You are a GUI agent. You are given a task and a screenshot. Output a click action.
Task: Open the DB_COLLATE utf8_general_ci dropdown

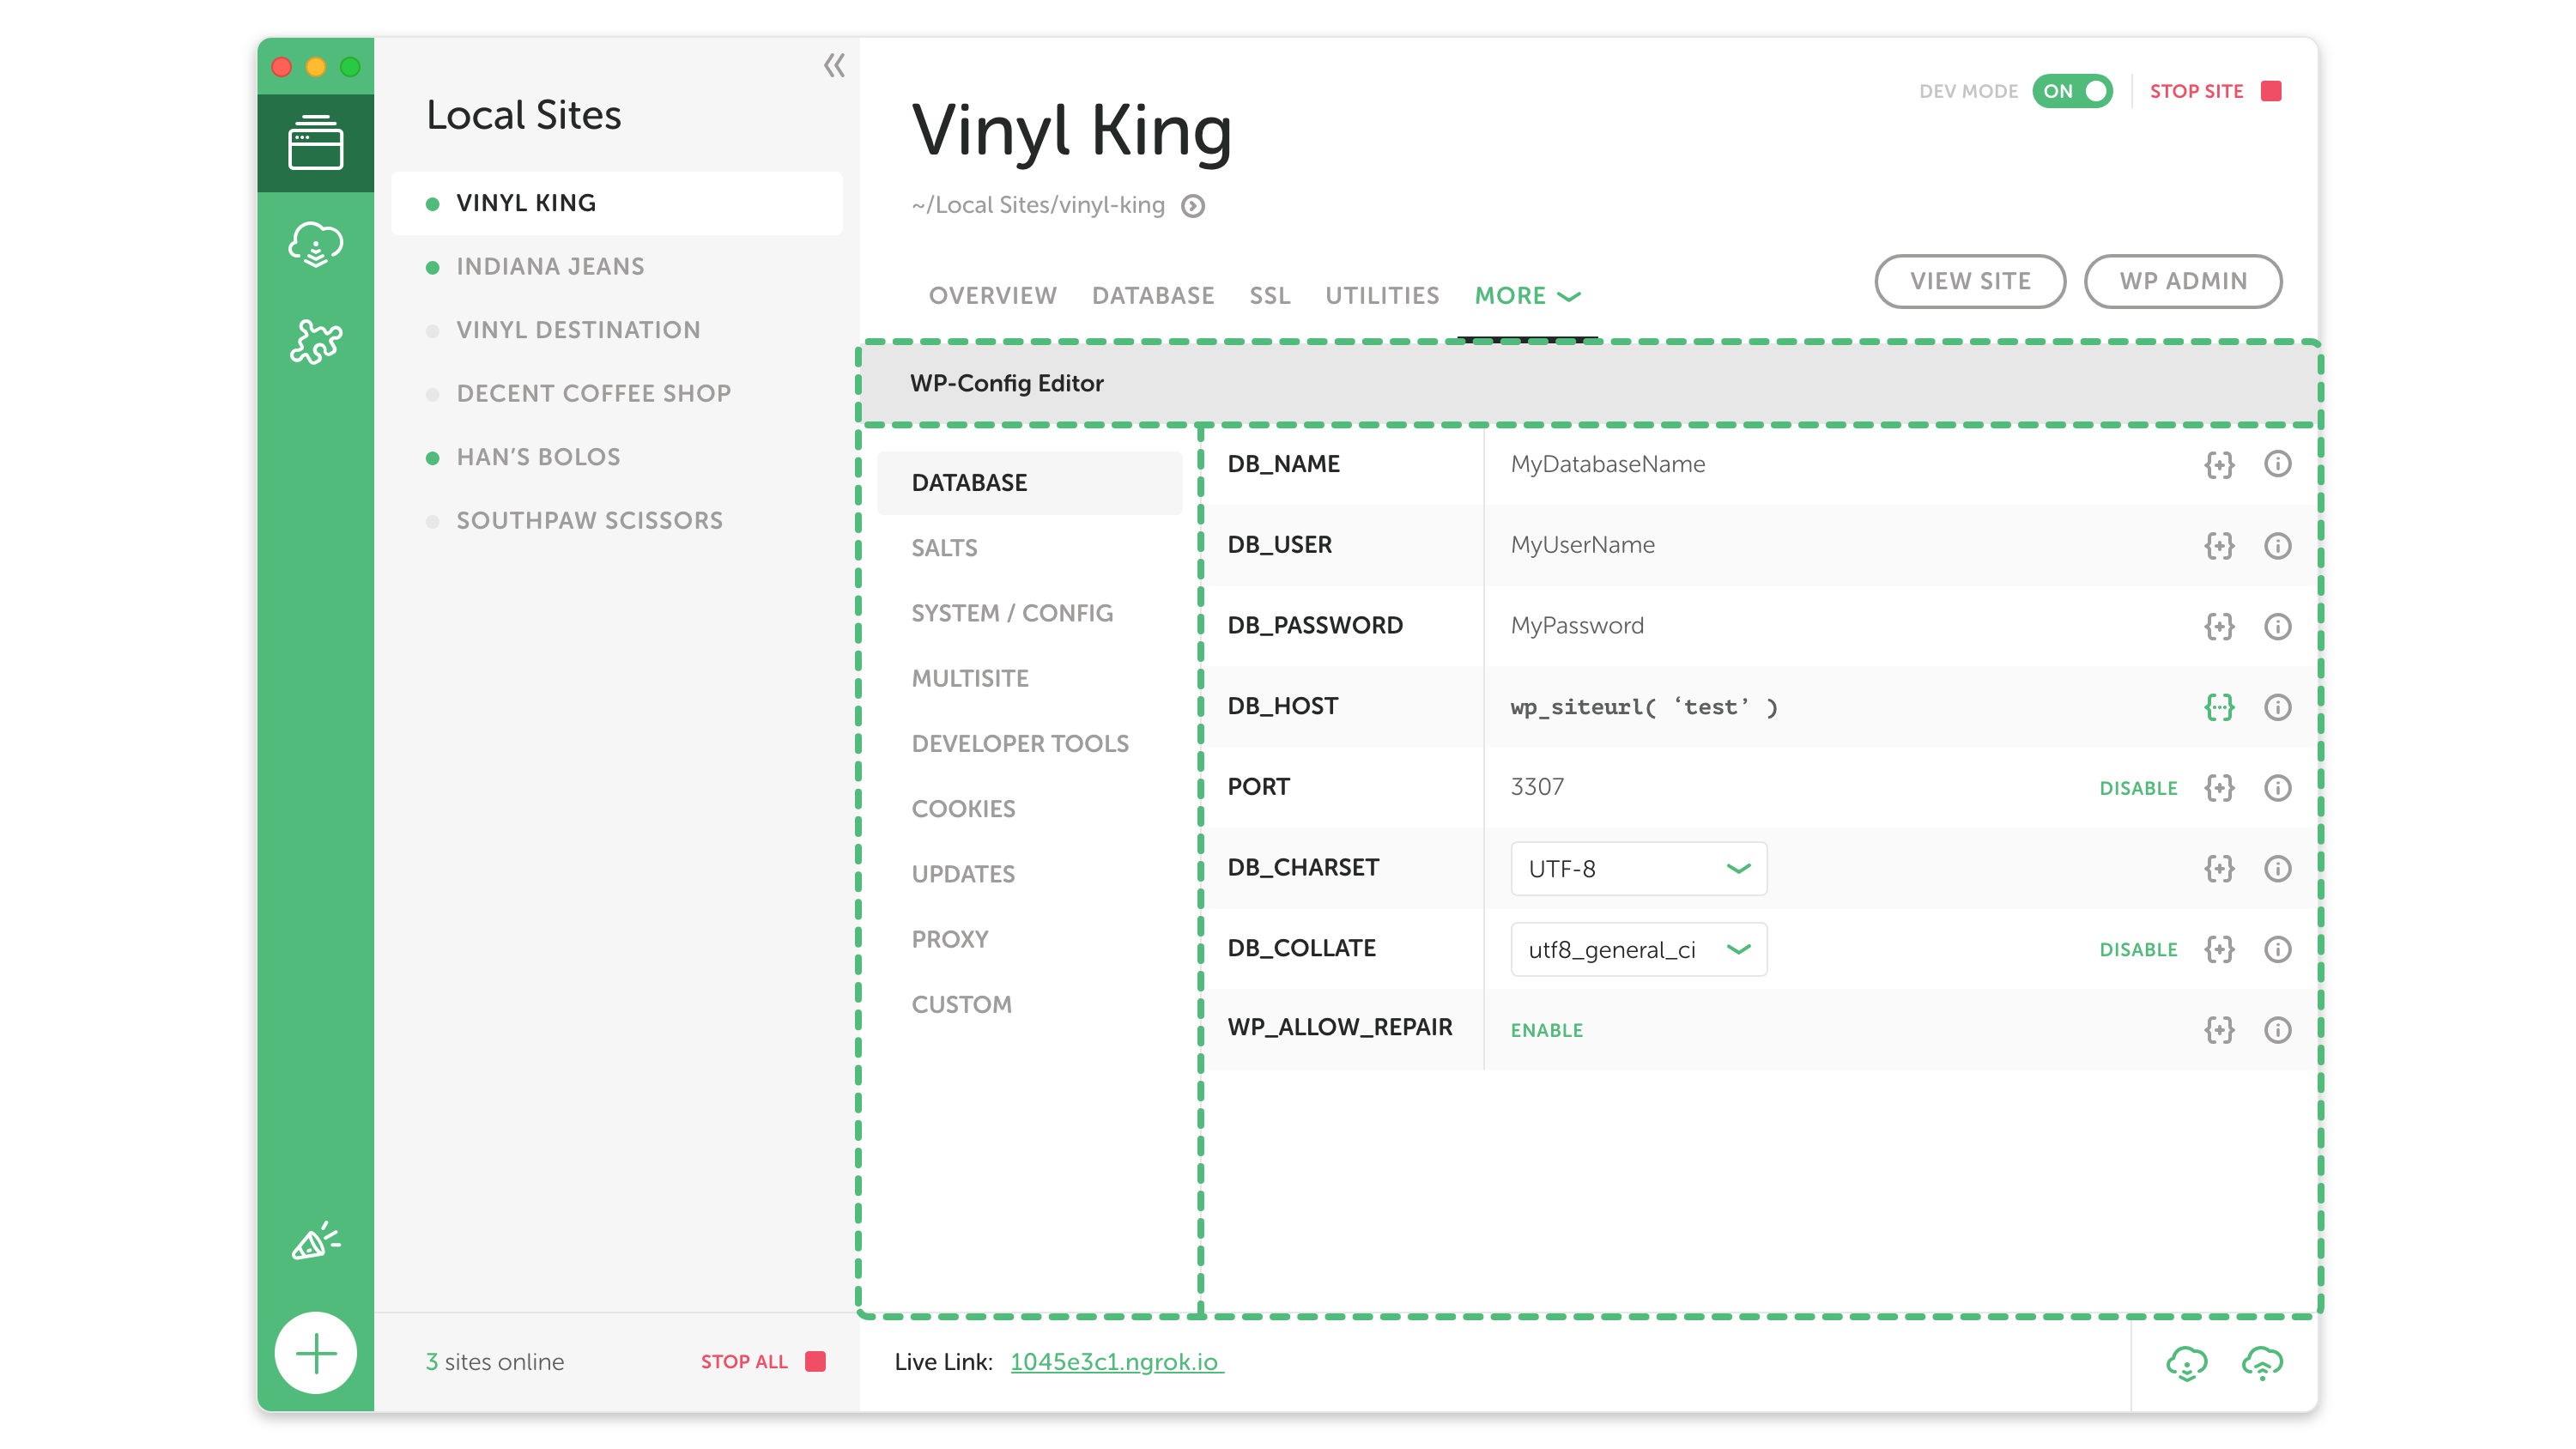(x=1638, y=949)
